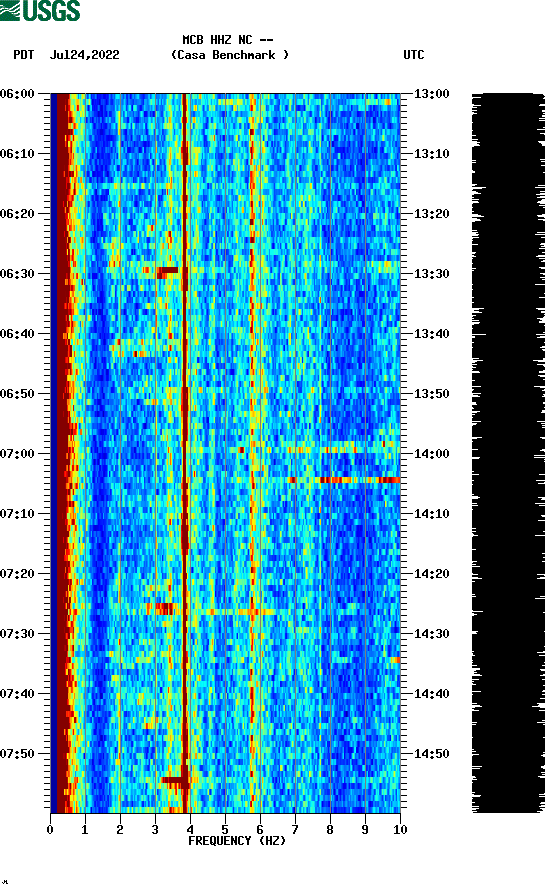
Task: Click the 14:20 UTC time label
Action: 431,574
